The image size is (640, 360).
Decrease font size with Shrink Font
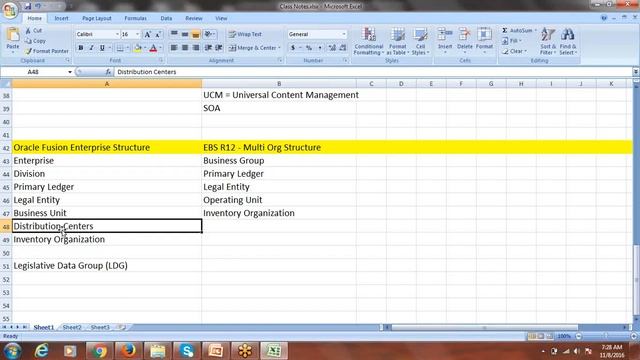[x=158, y=34]
